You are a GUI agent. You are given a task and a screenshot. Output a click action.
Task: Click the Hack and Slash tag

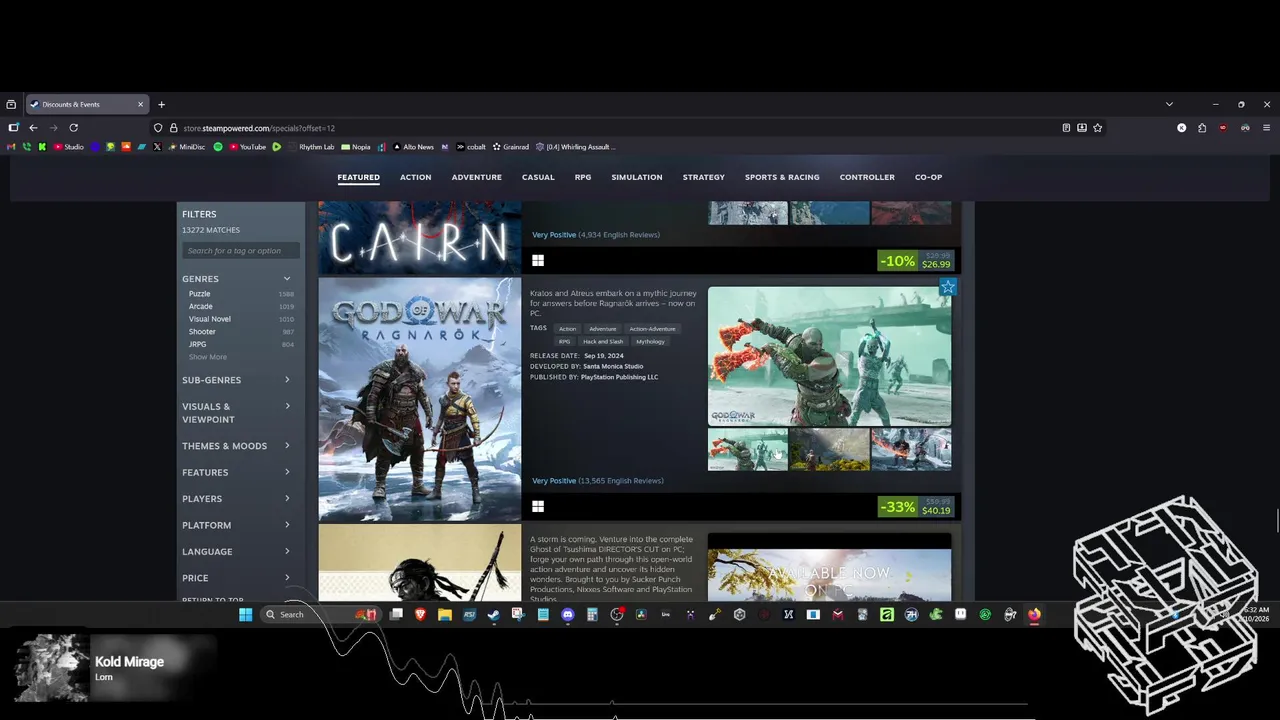coord(603,342)
